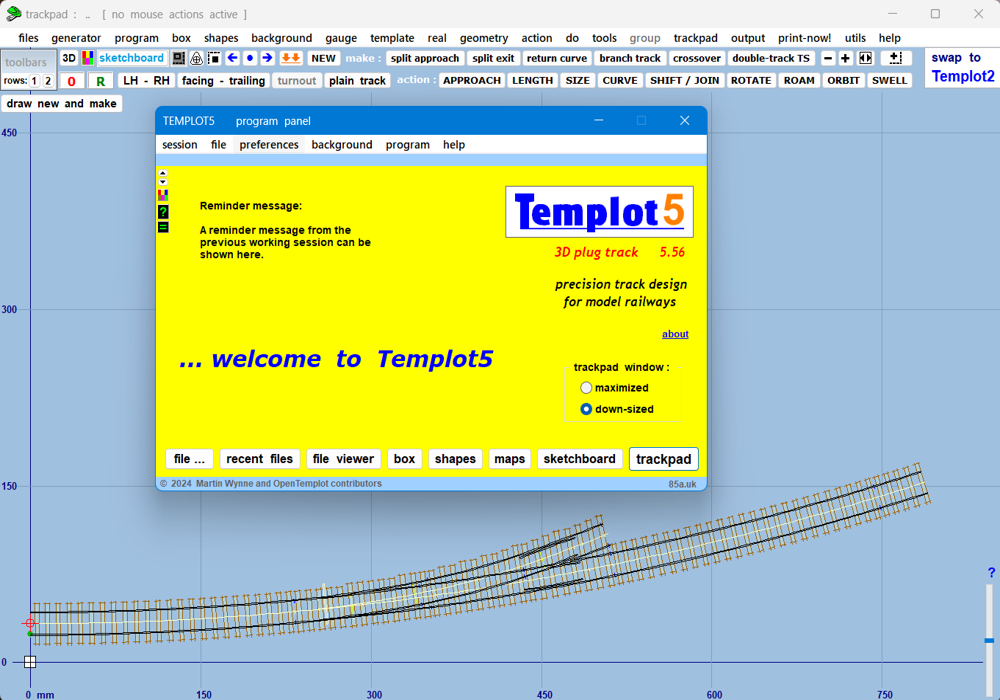Open the utils menu
Viewport: 1000px width, 700px height.
(855, 38)
